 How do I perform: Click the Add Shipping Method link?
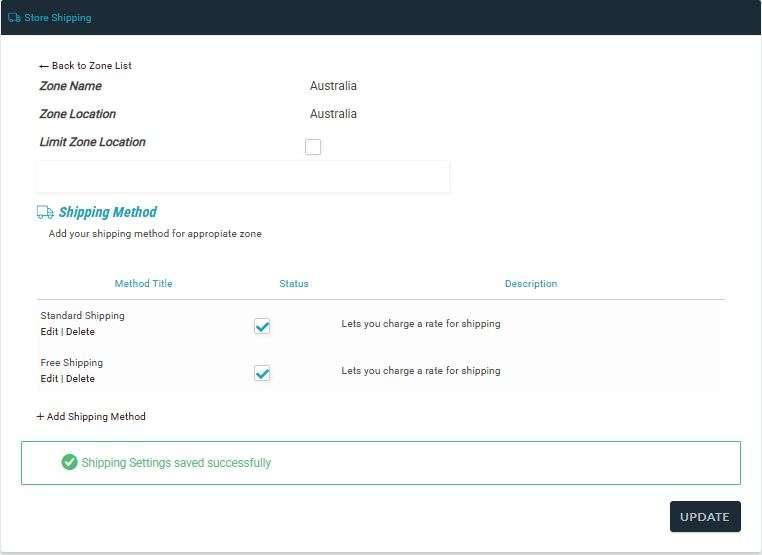(96, 417)
